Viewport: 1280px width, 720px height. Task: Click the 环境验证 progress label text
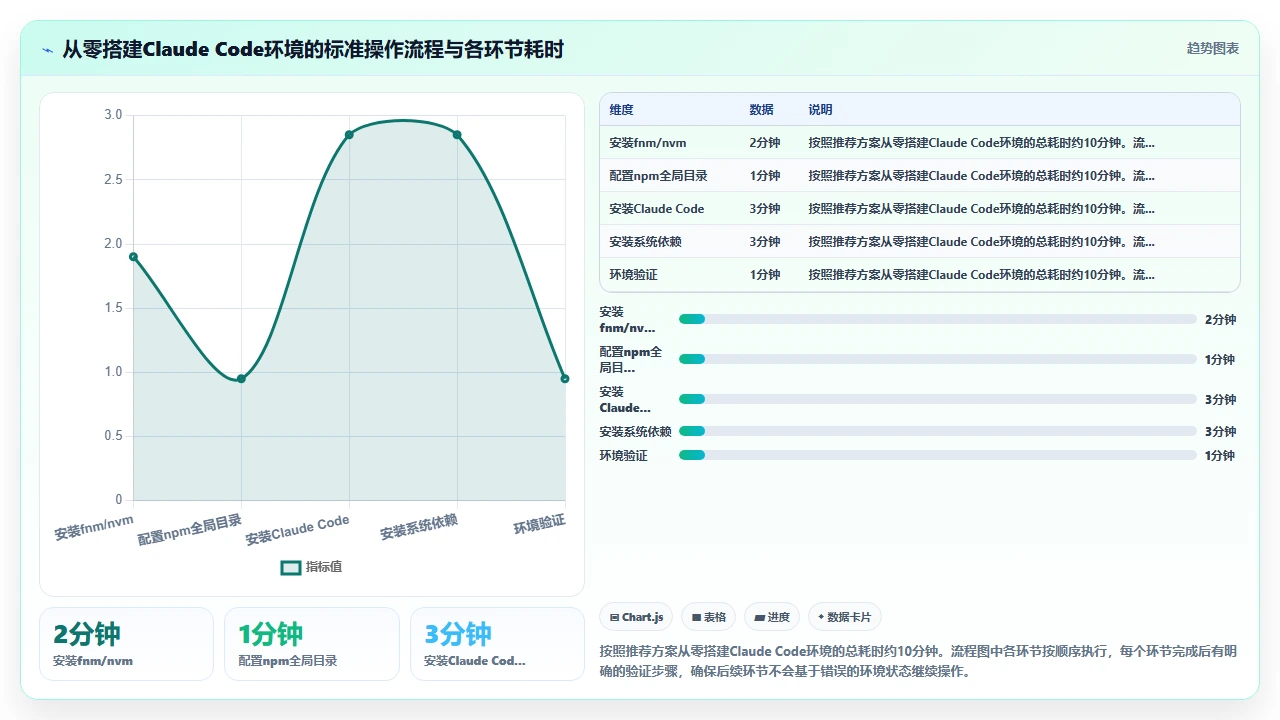(624, 455)
